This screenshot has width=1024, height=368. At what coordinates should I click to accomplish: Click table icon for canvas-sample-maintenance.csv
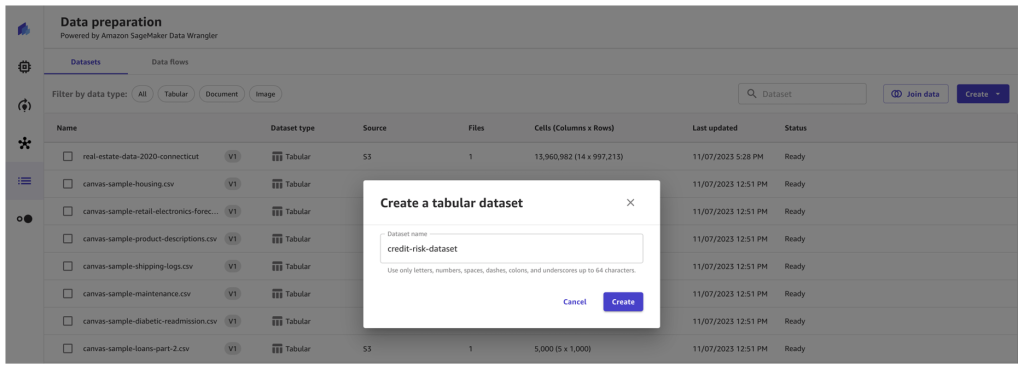277,294
